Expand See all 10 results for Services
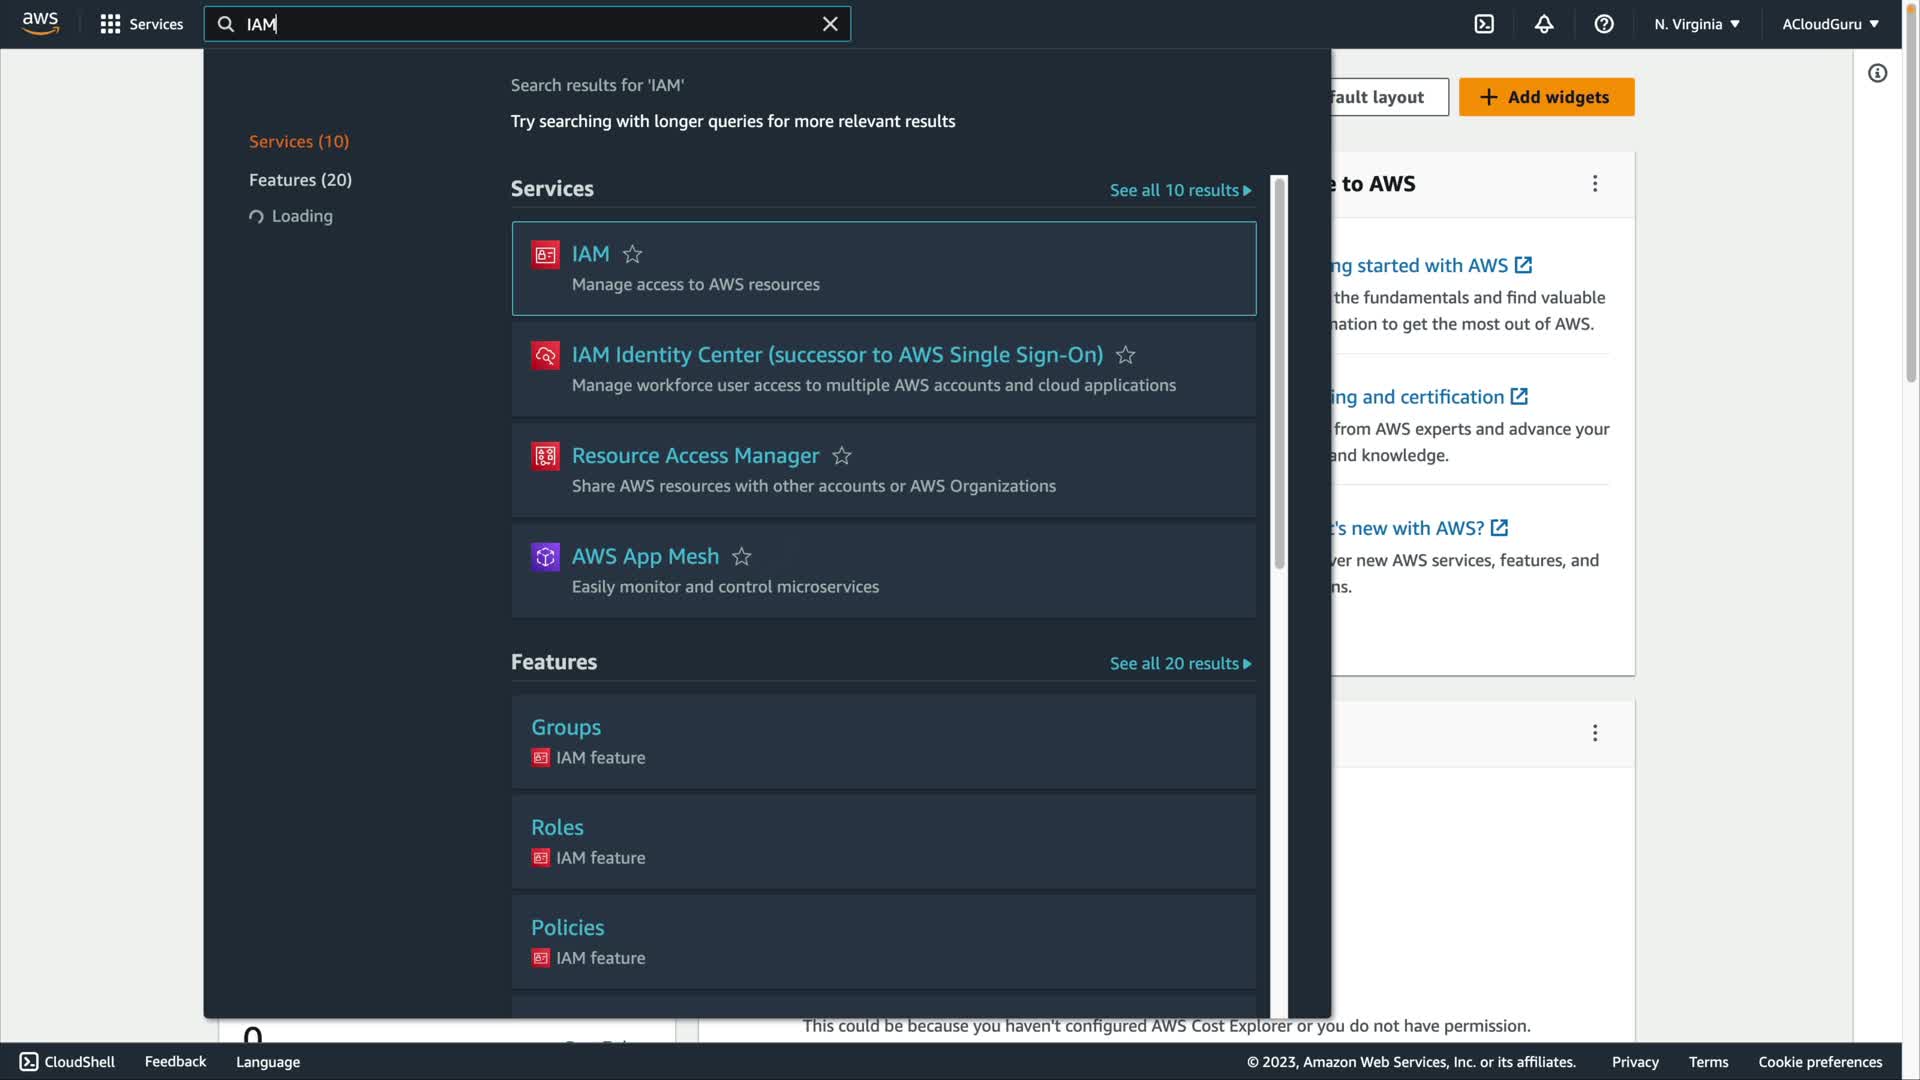Viewport: 1920px width, 1080px height. (x=1180, y=190)
